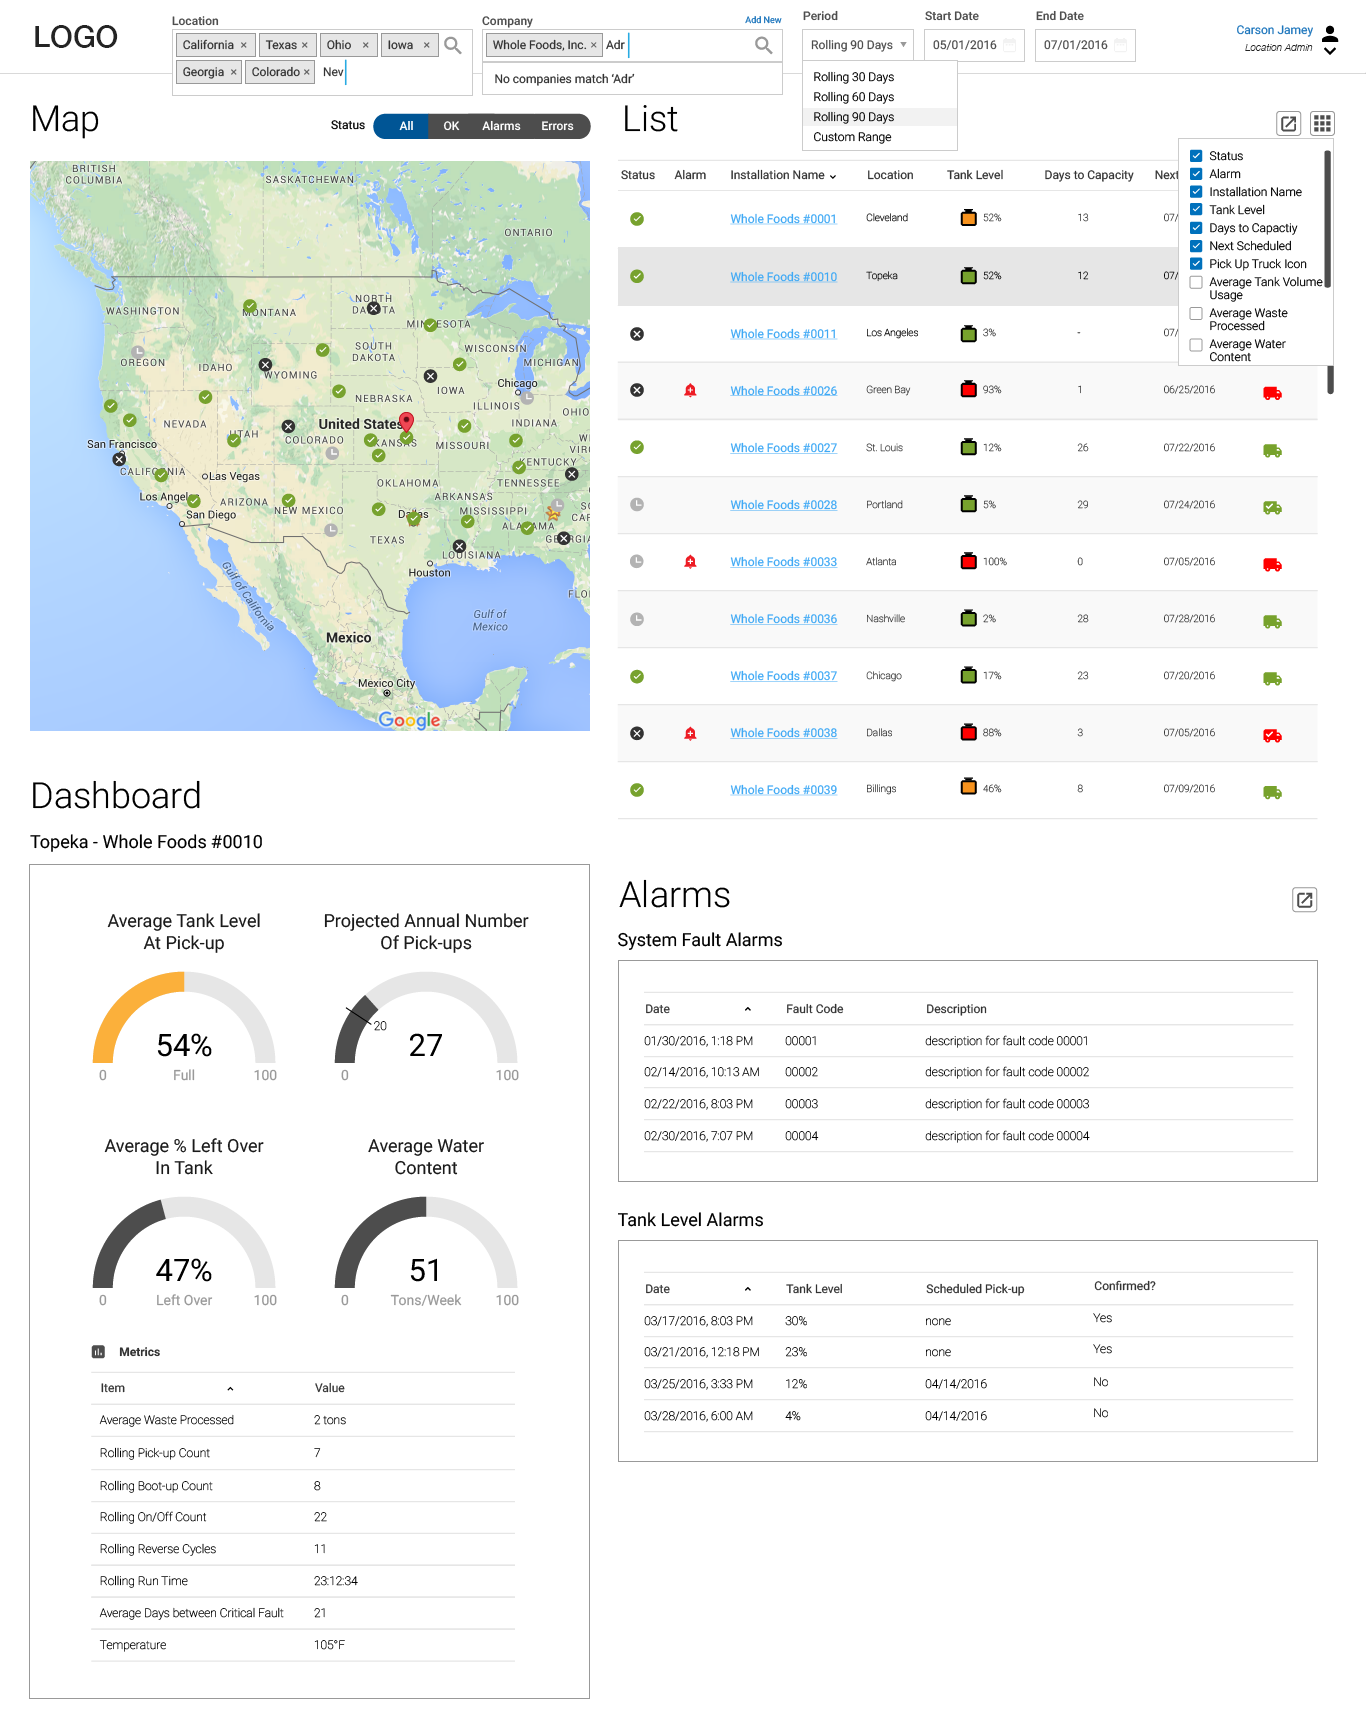Click the column chooser panel scrollbar

(1328, 220)
